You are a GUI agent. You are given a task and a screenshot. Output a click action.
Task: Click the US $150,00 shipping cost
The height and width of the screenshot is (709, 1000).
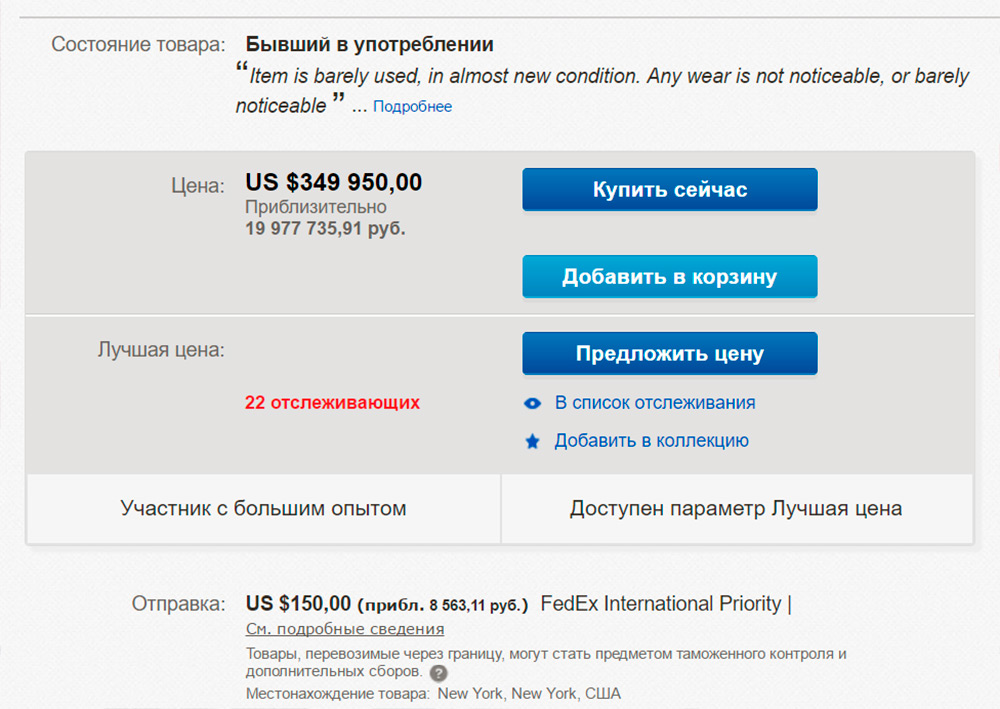point(298,604)
